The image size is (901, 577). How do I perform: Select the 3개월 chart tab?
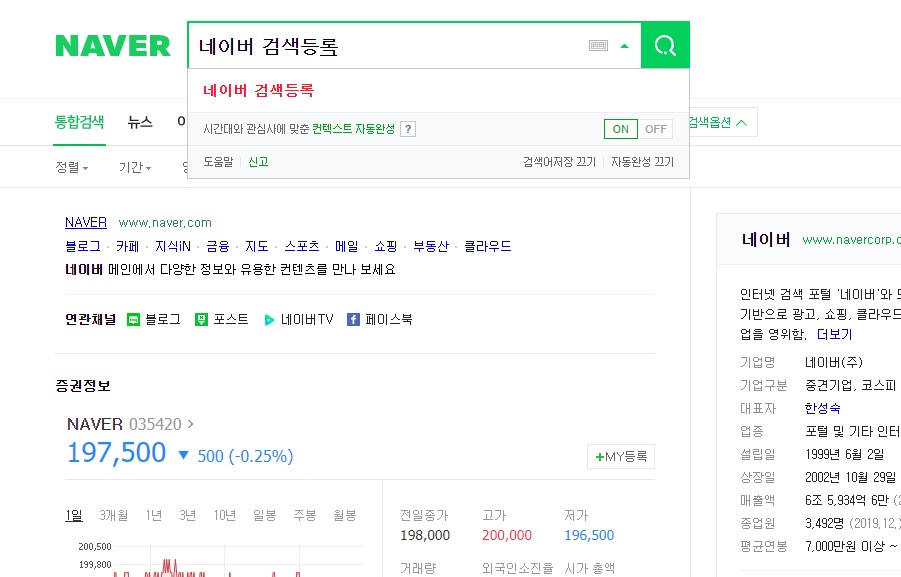[113, 515]
